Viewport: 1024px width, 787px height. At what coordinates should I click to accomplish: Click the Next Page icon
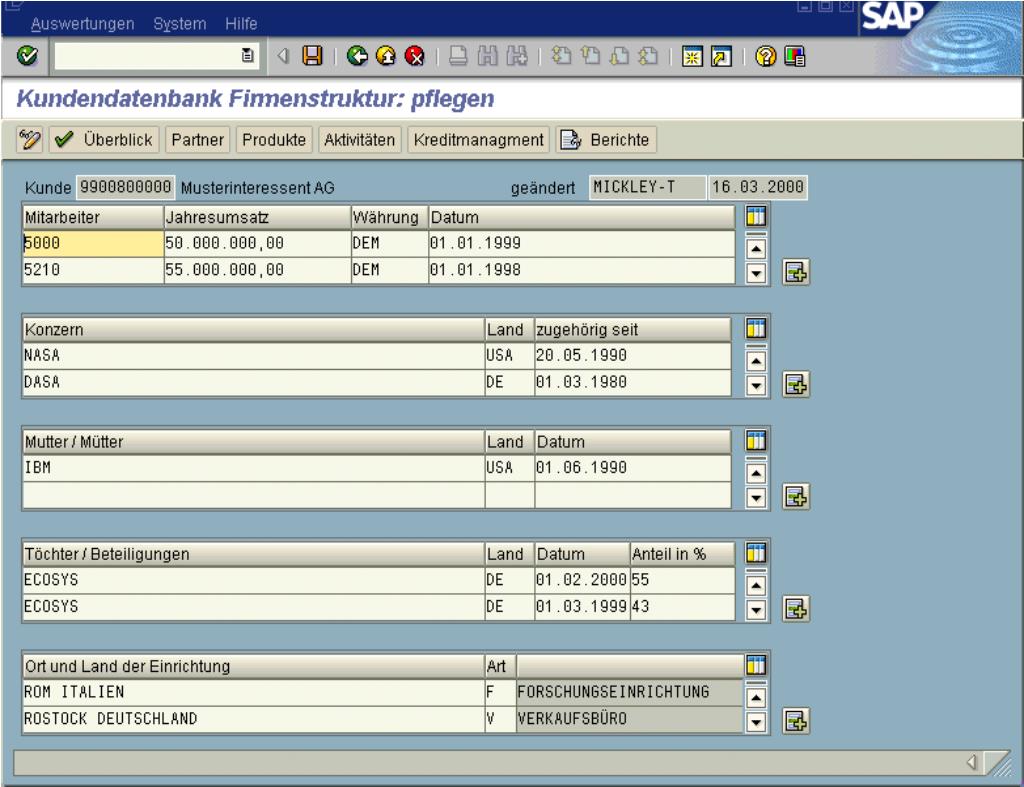coord(619,56)
